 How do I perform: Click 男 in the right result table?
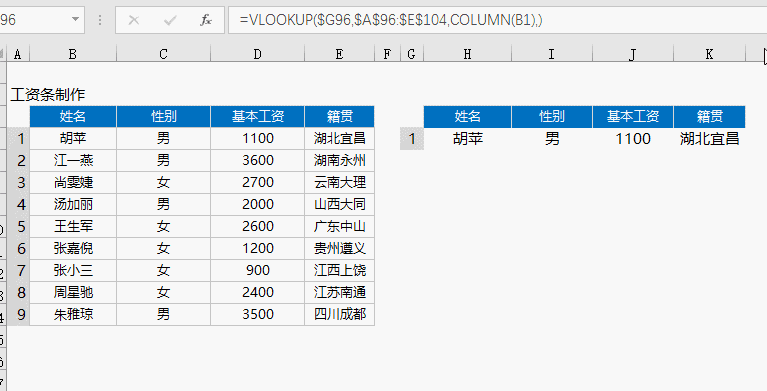pos(552,139)
